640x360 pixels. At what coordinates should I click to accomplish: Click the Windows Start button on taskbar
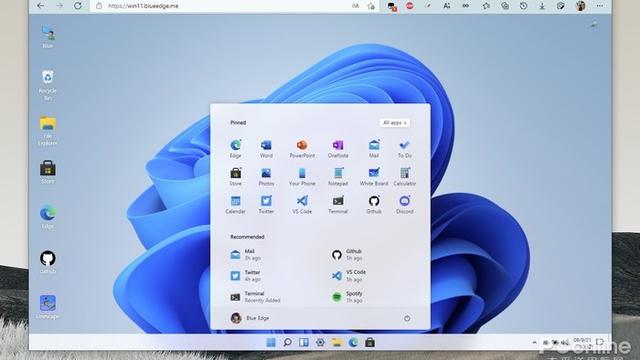tap(271, 342)
